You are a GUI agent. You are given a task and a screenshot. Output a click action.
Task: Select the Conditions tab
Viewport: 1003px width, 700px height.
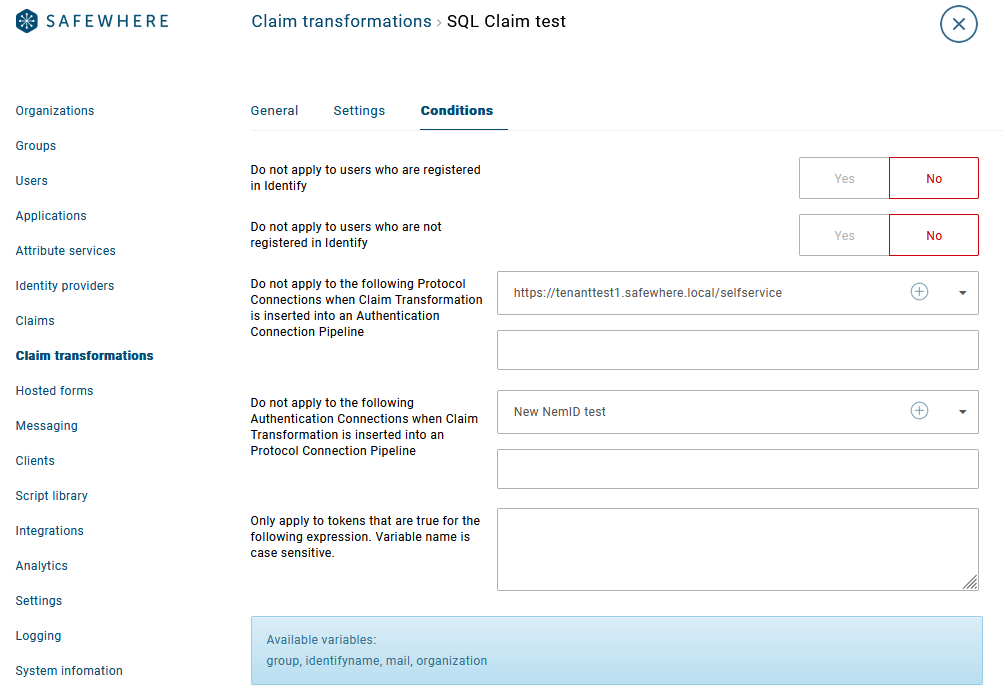pos(457,111)
